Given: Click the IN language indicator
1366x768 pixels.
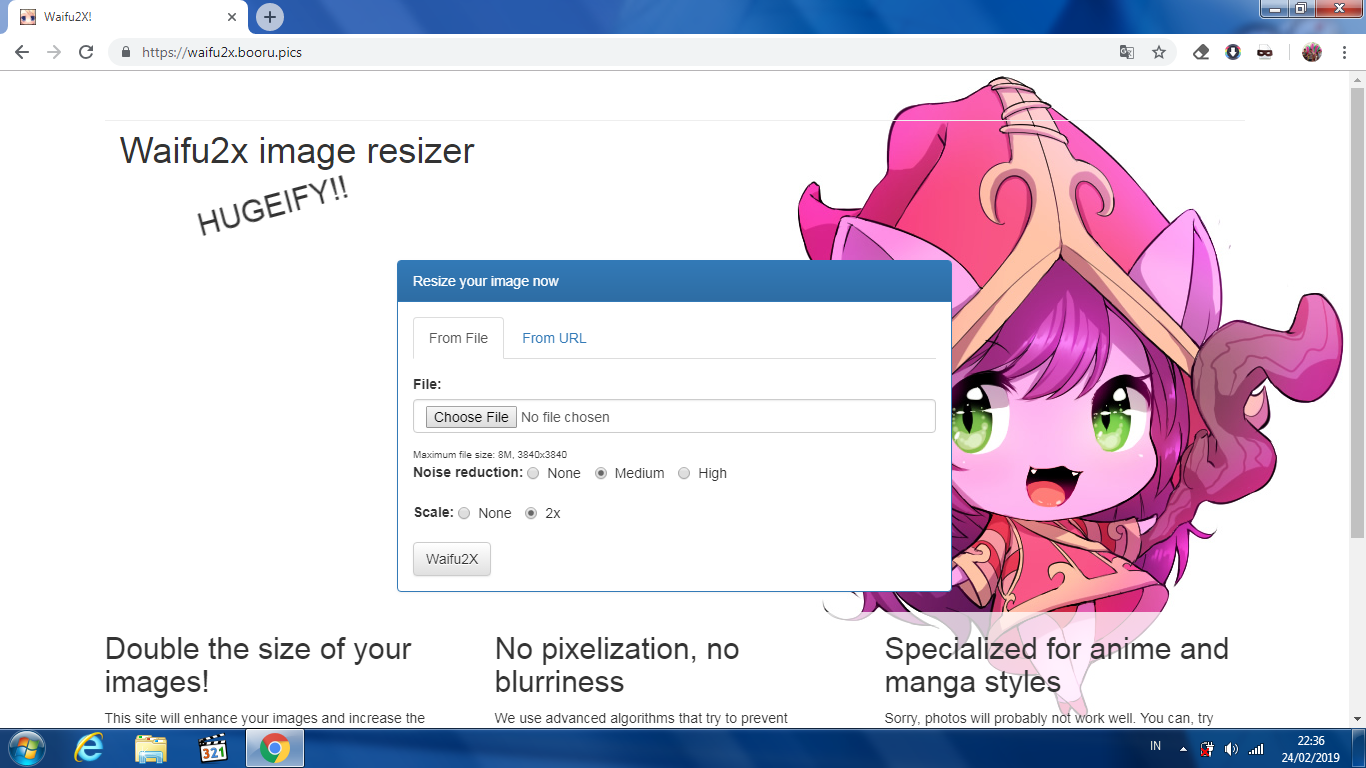Looking at the screenshot, I should click(x=1156, y=747).
